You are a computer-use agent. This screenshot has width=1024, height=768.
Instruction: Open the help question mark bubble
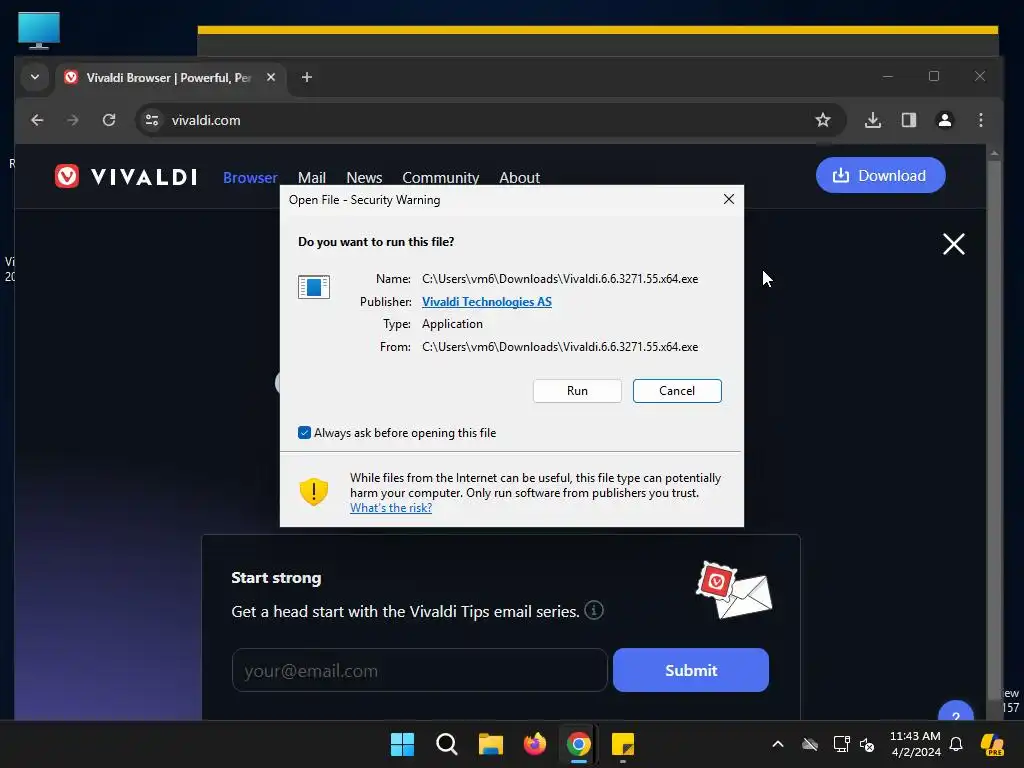tap(955, 712)
